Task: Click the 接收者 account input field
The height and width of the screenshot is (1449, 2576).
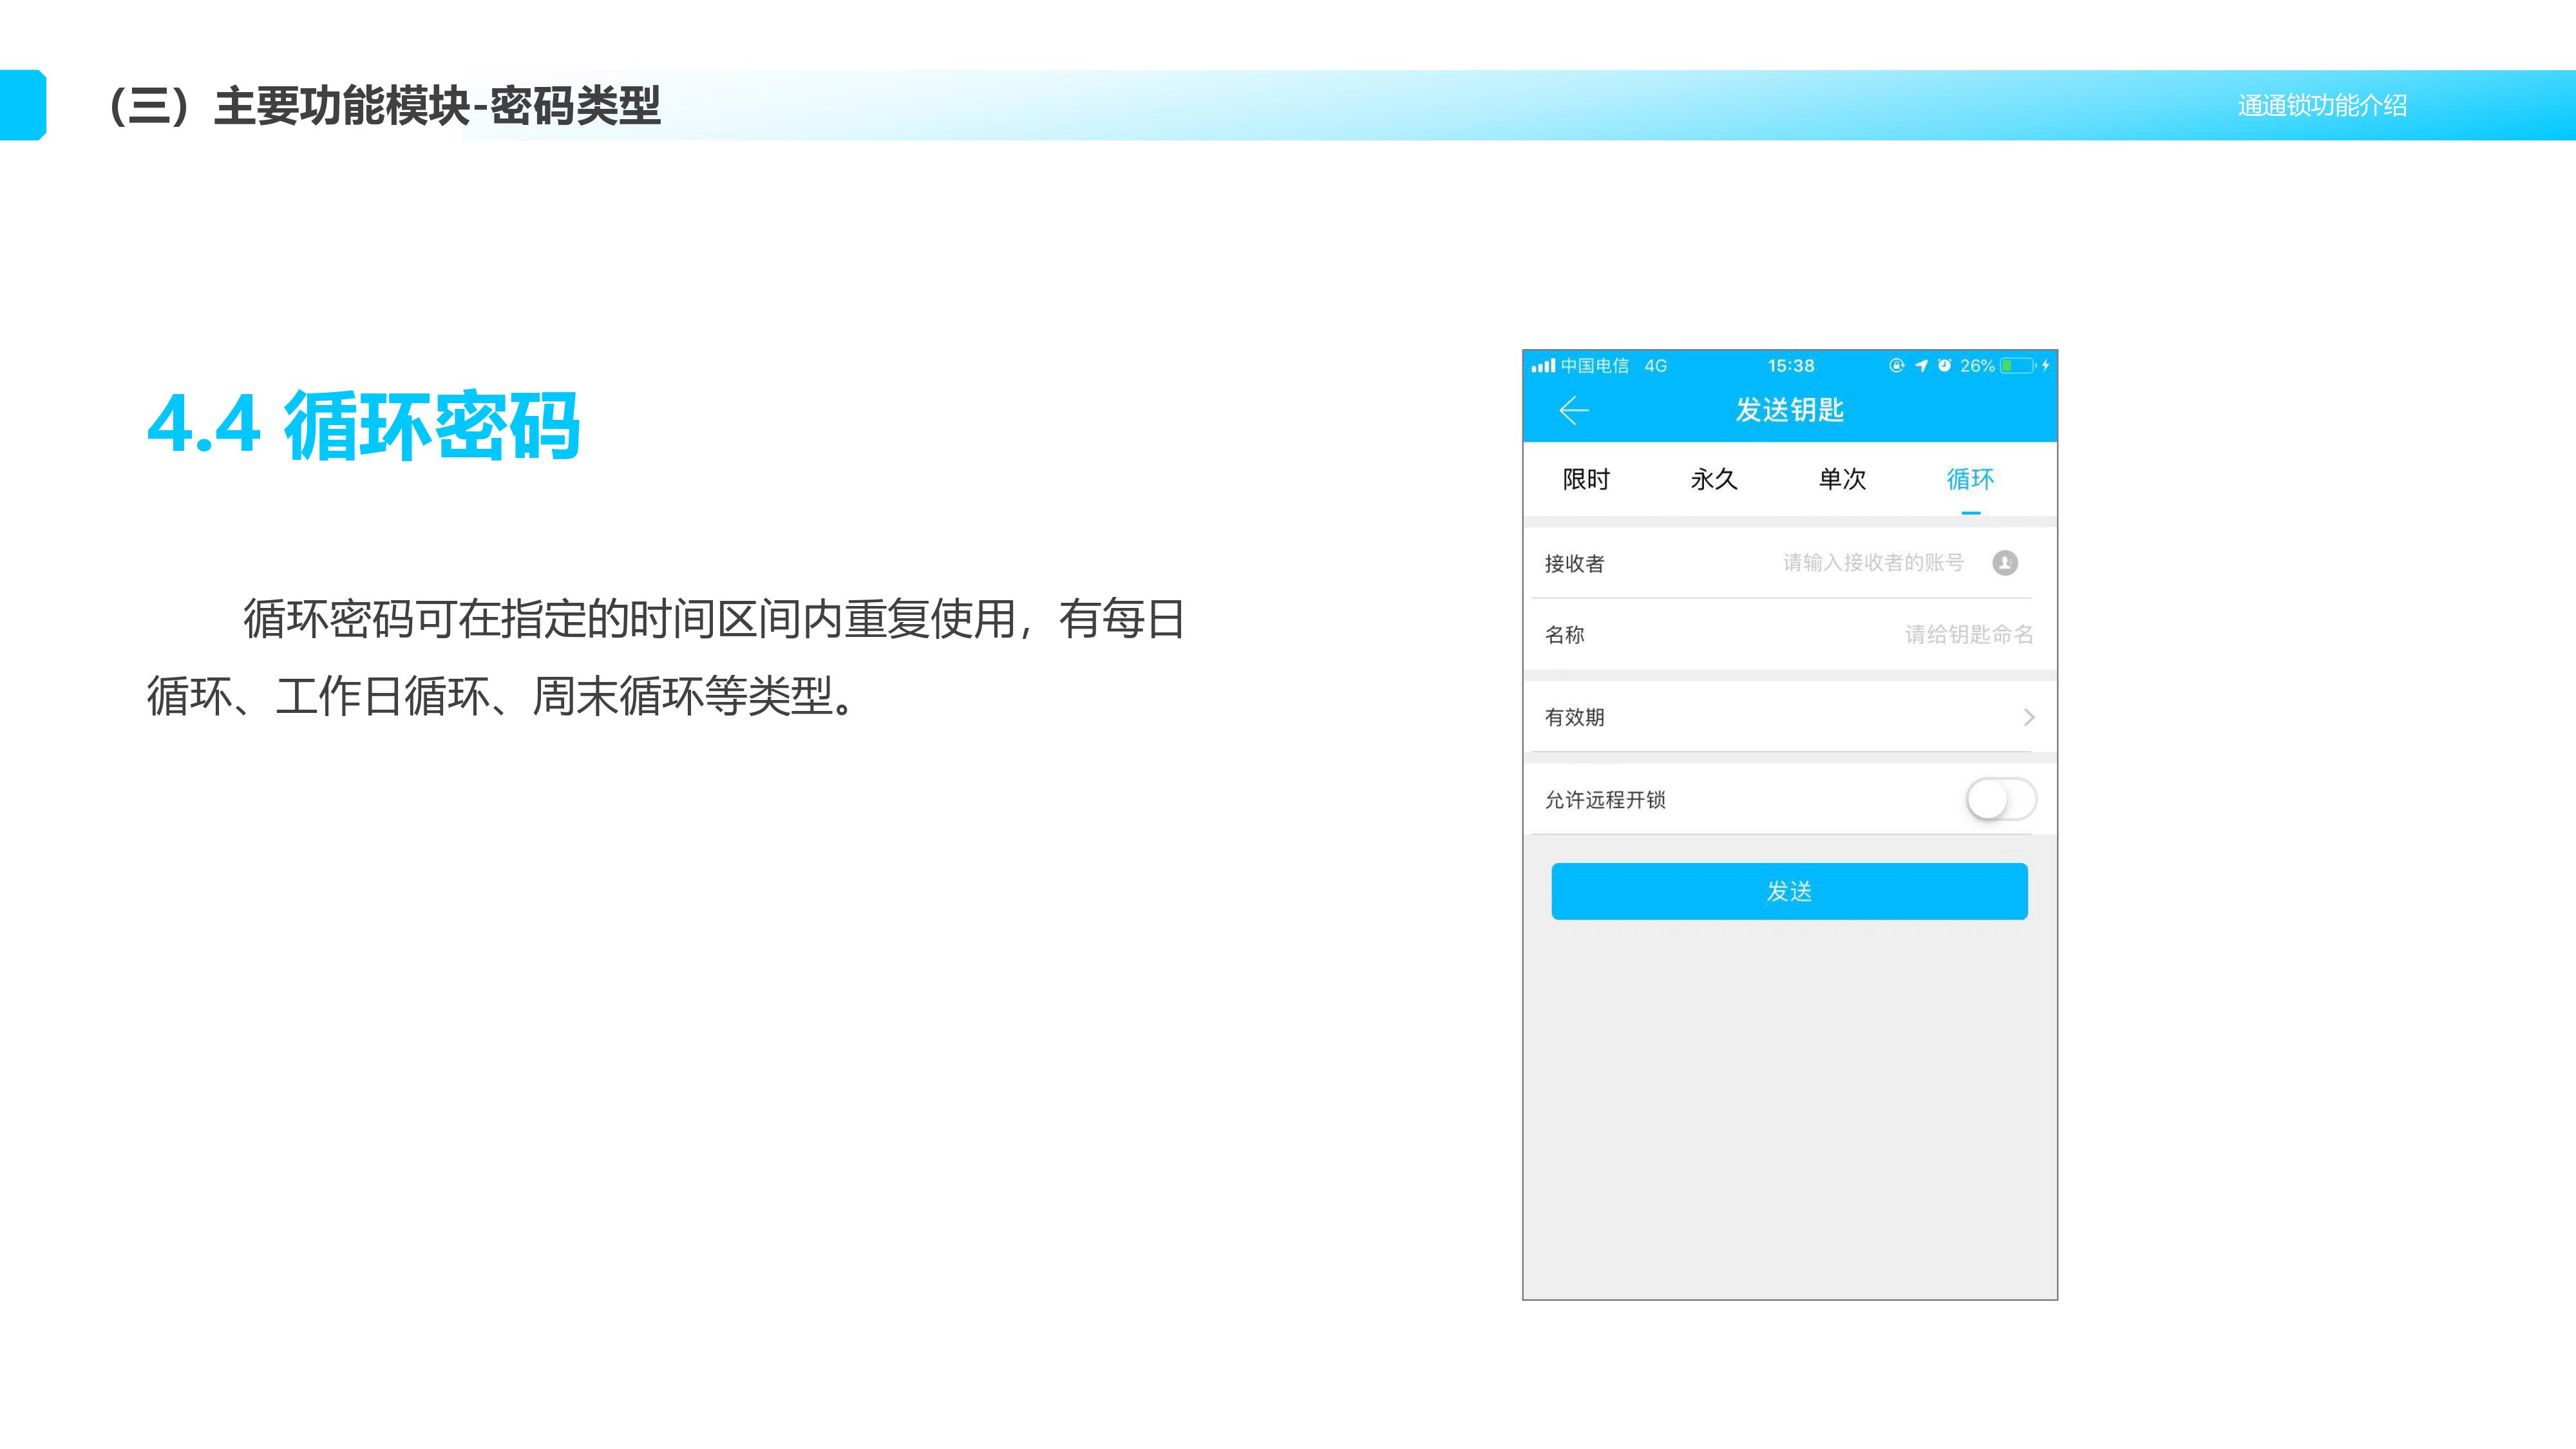Action: 1872,563
